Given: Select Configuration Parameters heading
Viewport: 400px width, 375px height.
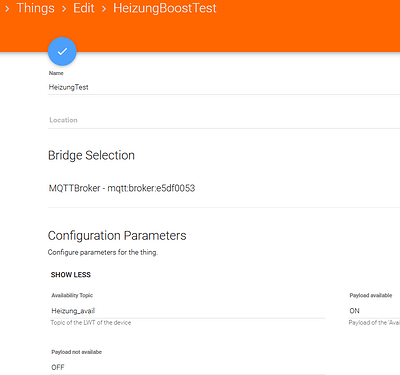Looking at the screenshot, I should (117, 236).
